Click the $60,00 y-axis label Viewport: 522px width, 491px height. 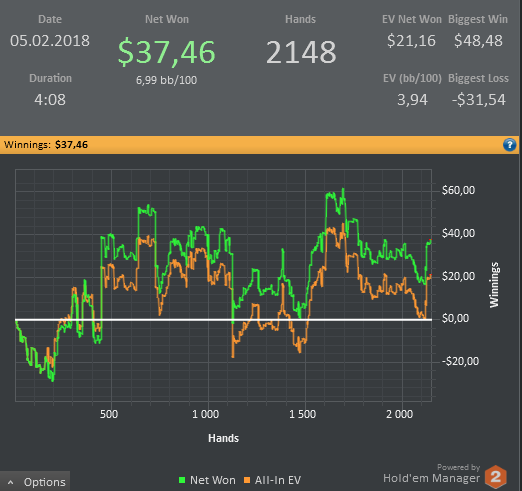tap(458, 190)
